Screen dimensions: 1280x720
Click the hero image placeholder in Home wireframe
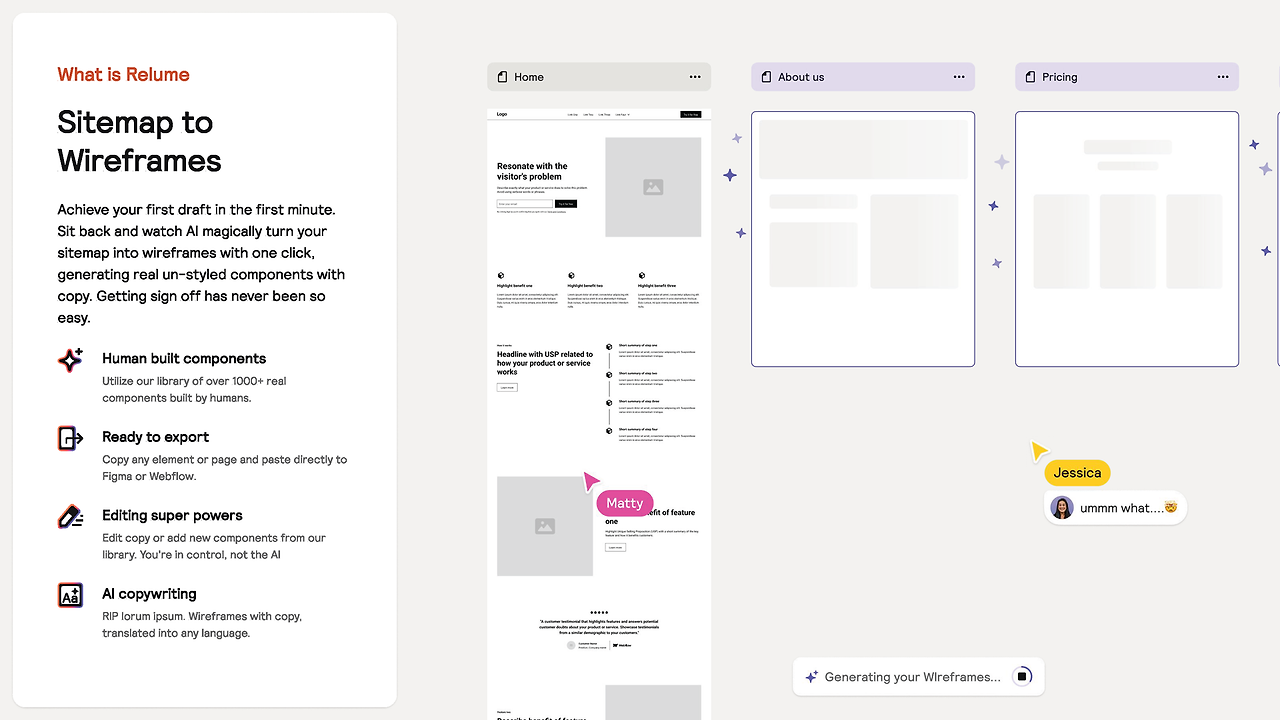[653, 187]
